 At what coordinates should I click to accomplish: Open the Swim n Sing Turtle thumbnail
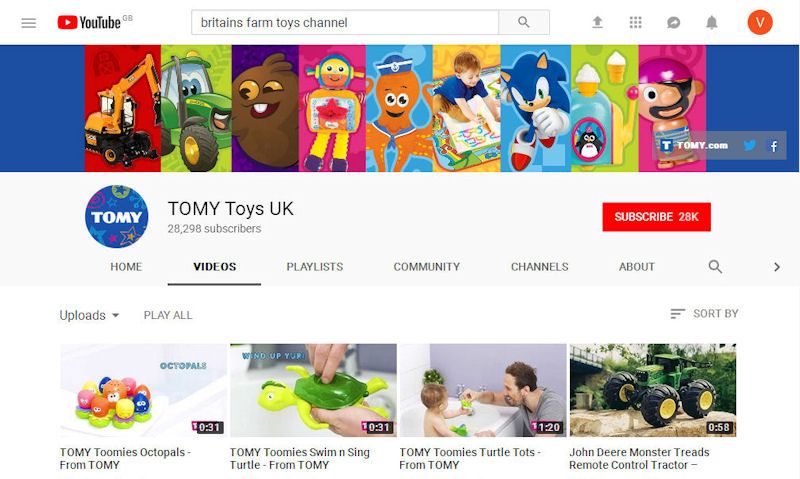tap(313, 390)
